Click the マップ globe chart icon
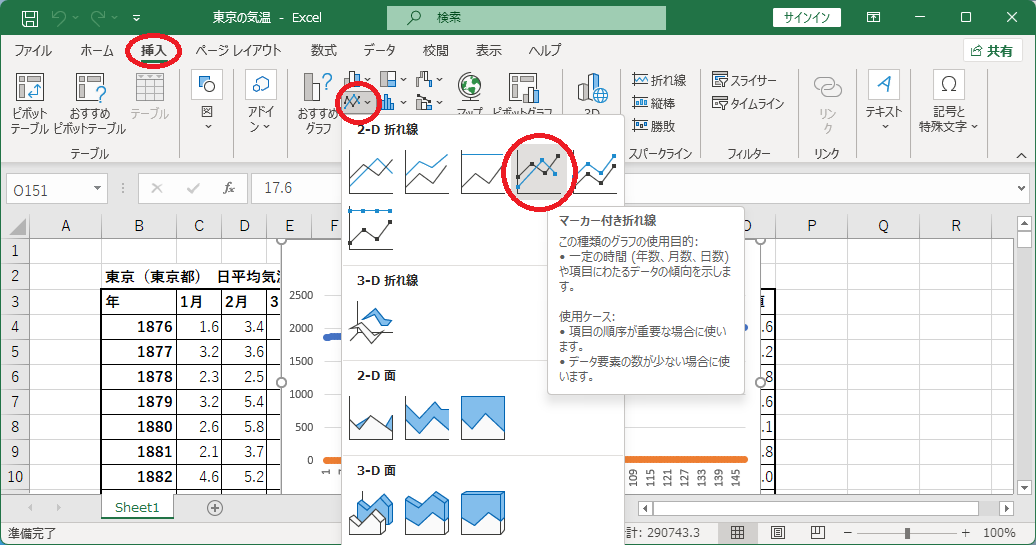1036x545 pixels. (470, 87)
